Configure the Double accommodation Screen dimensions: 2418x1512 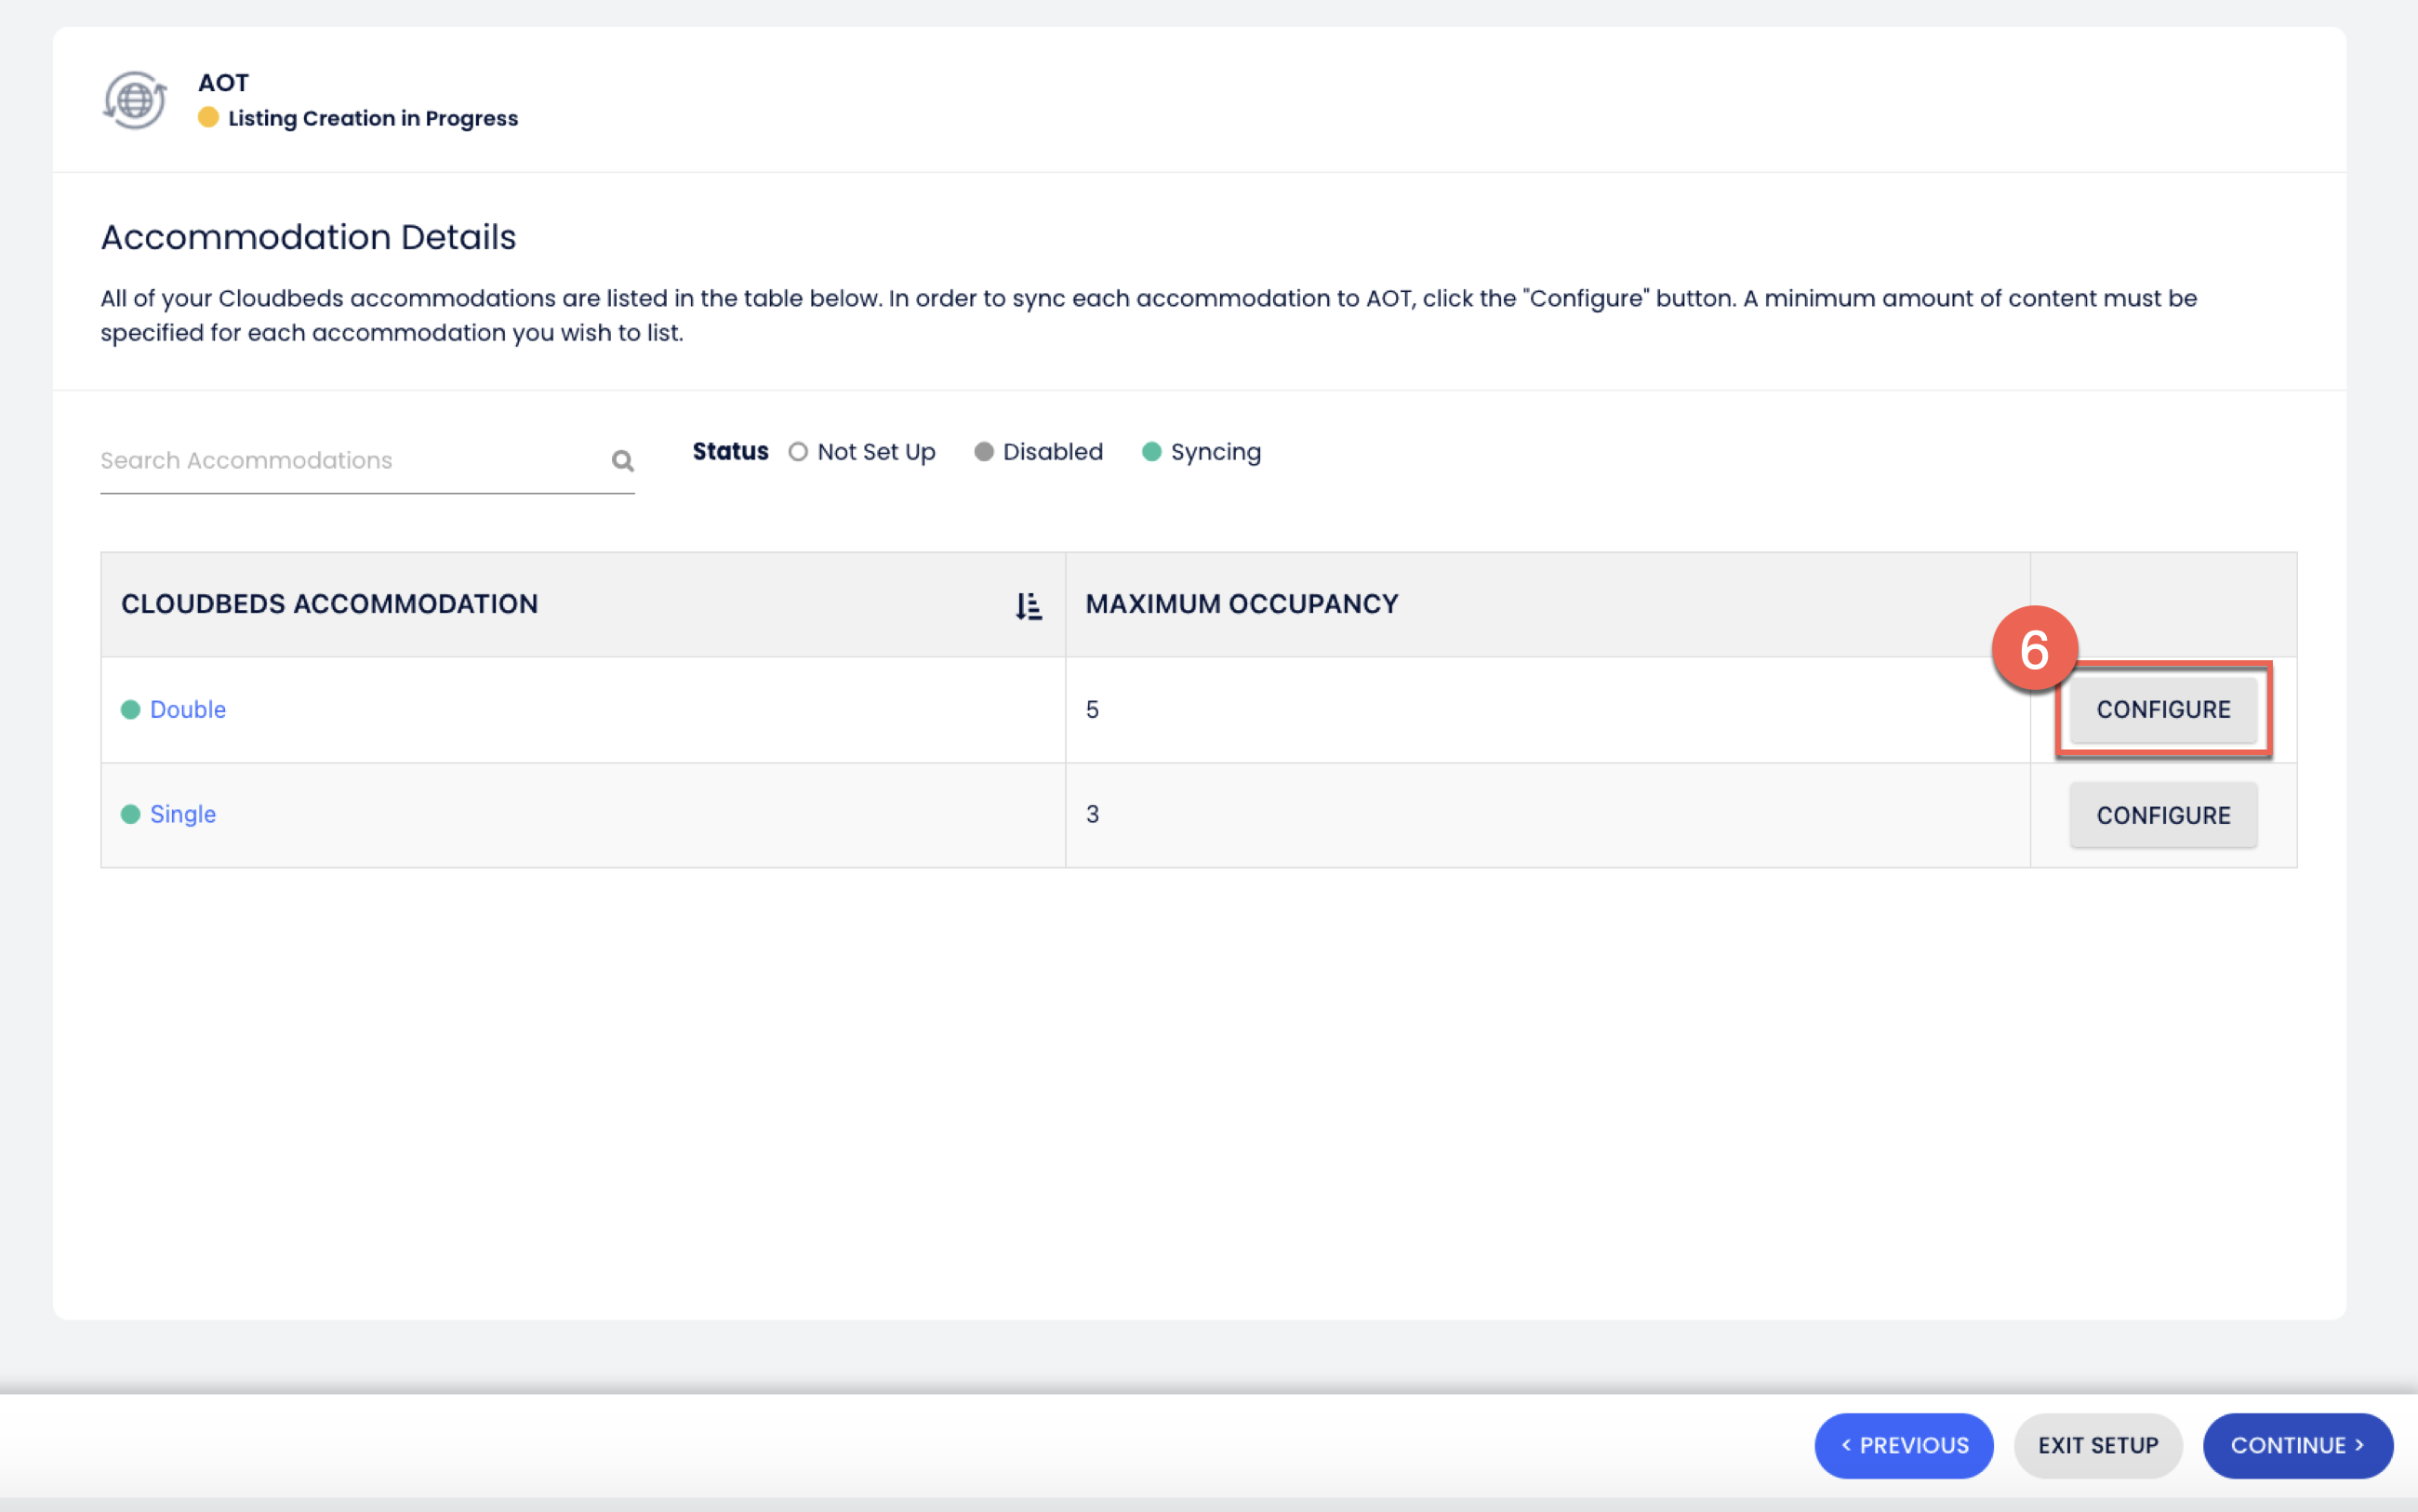[x=2162, y=710]
